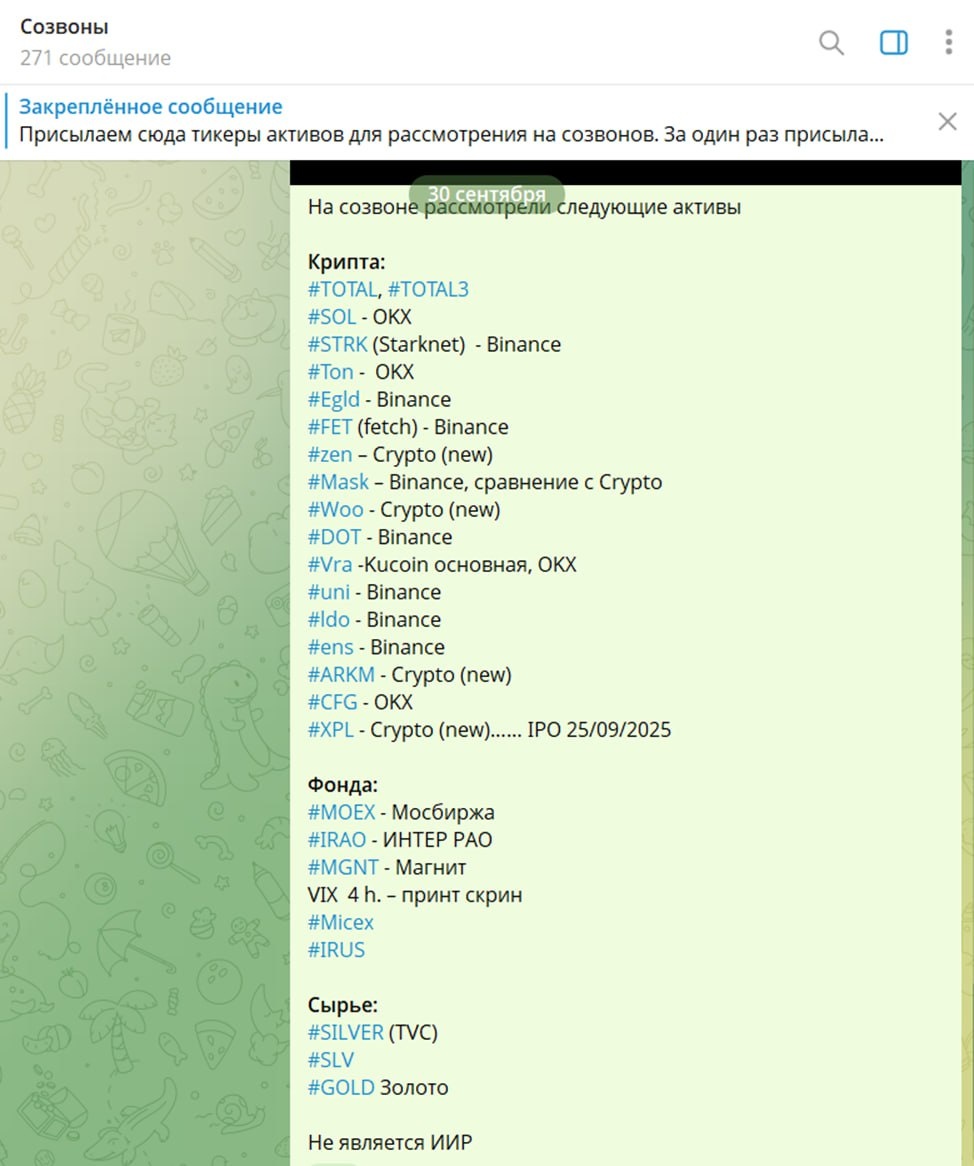
Task: Click text ИНТЕР РАО
Action: click(437, 840)
